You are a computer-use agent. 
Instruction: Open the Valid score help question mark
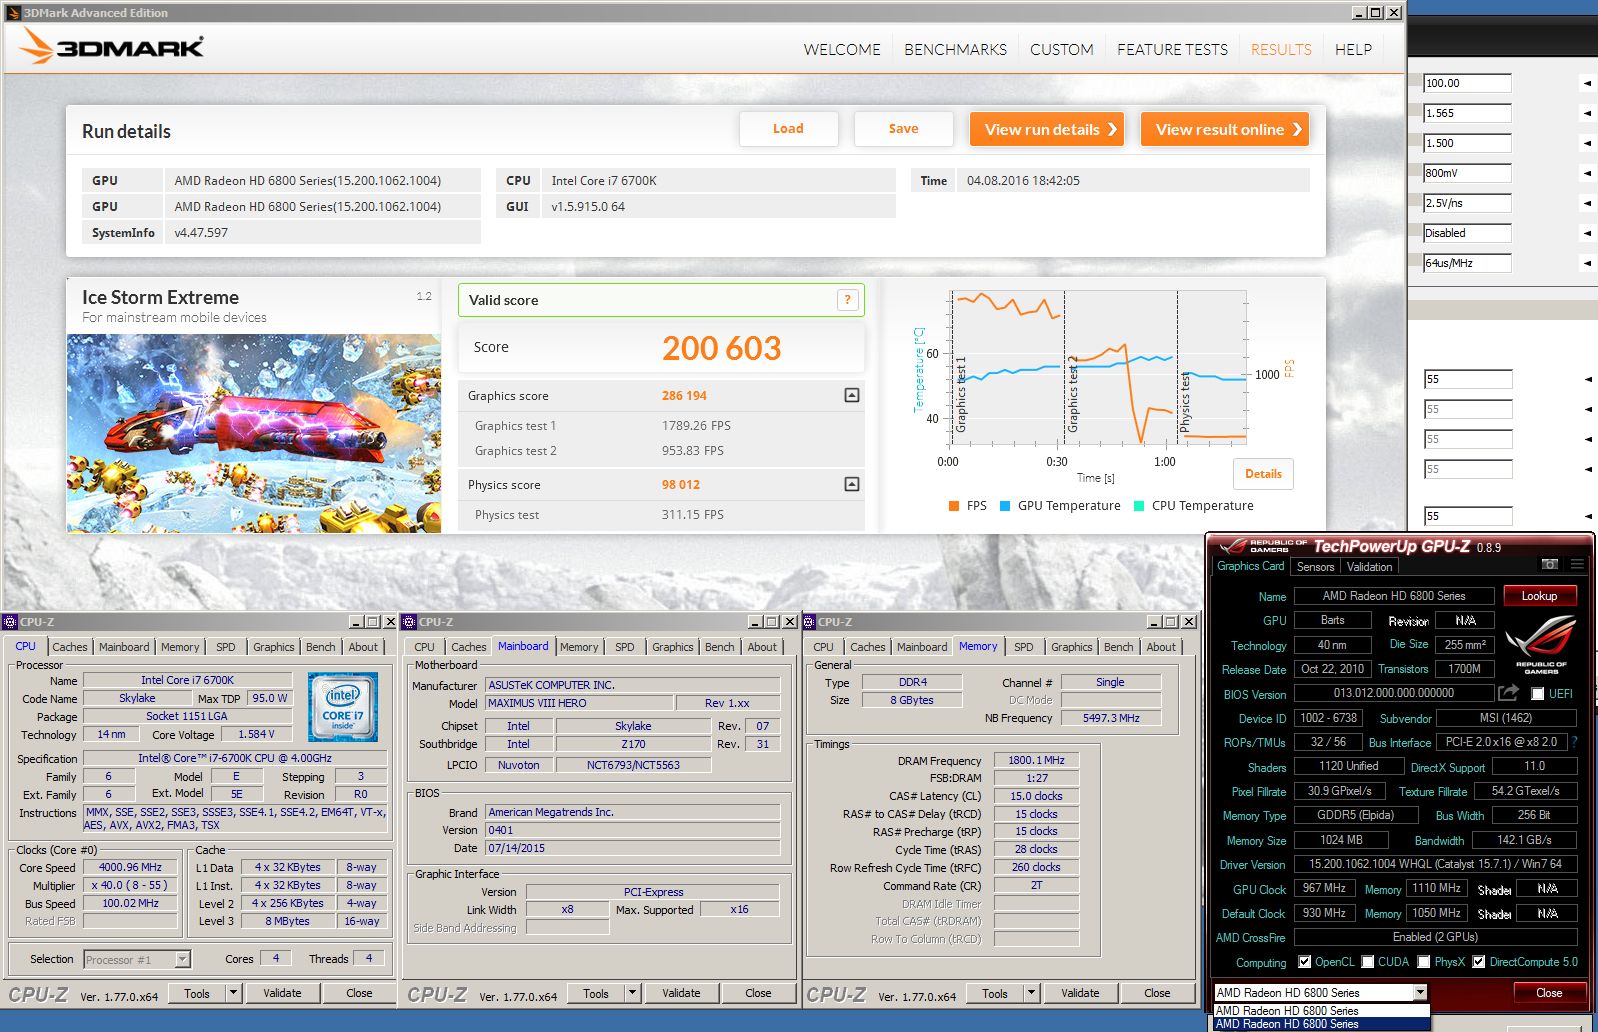847,299
